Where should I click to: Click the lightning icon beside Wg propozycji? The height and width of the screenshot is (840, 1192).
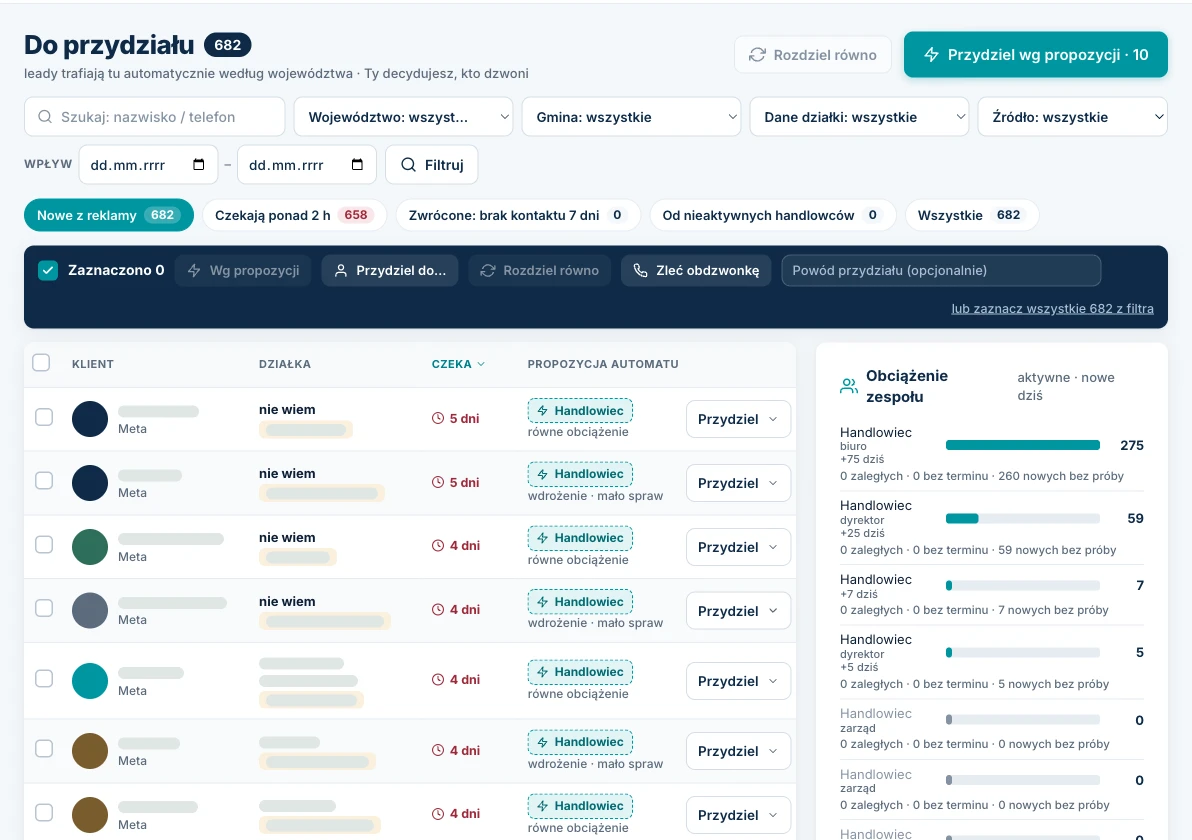coord(194,271)
